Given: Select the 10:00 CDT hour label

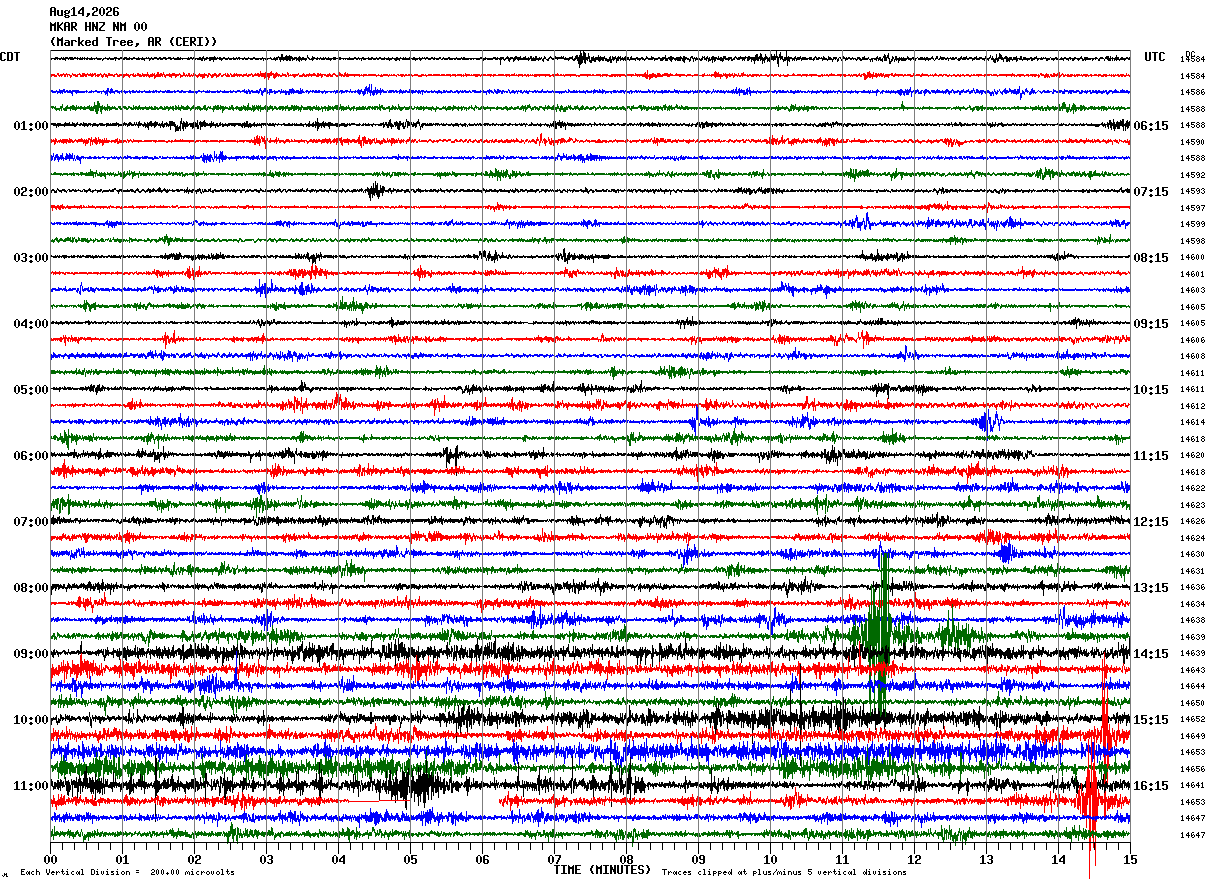Looking at the screenshot, I should point(31,720).
